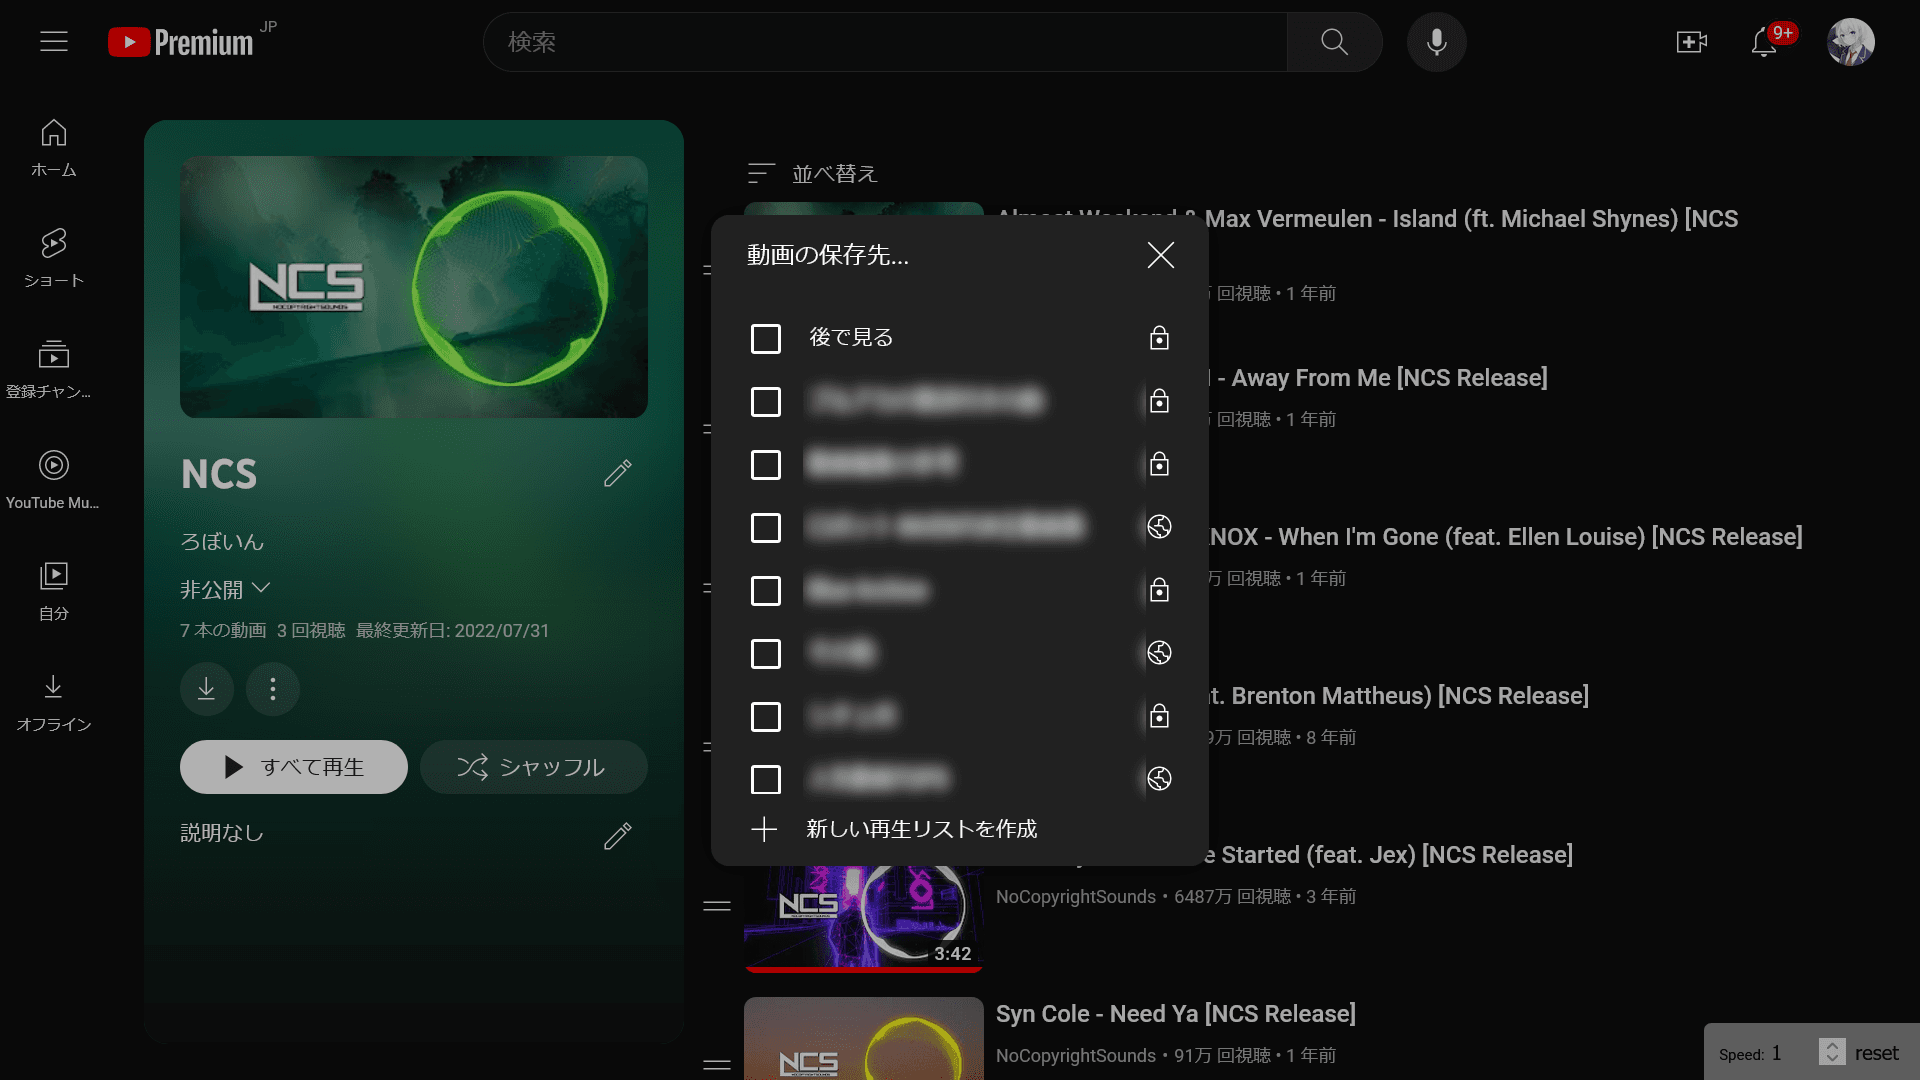The image size is (1920, 1080).
Task: Click the 検索 search input field
Action: click(886, 42)
